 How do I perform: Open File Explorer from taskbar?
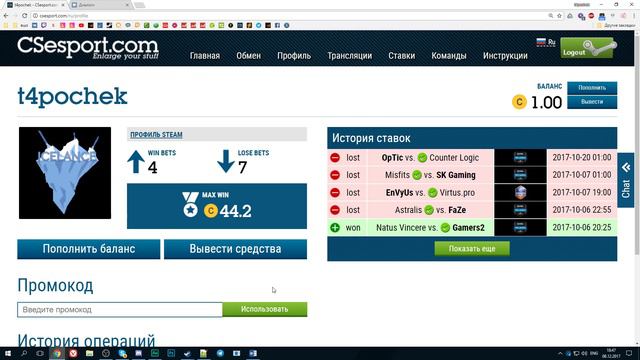click(x=89, y=353)
